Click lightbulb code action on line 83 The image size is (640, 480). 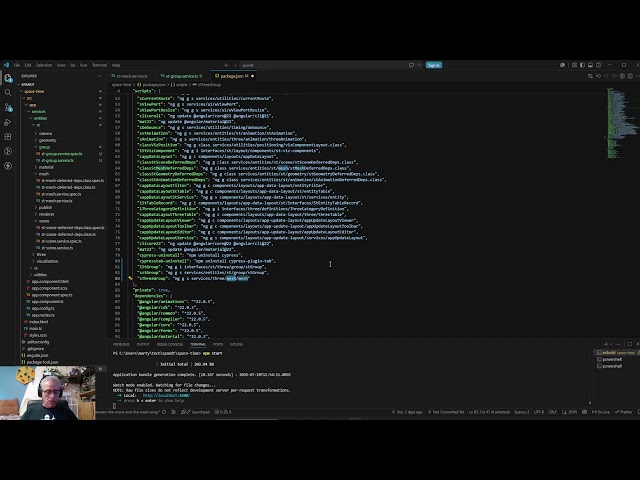point(130,278)
